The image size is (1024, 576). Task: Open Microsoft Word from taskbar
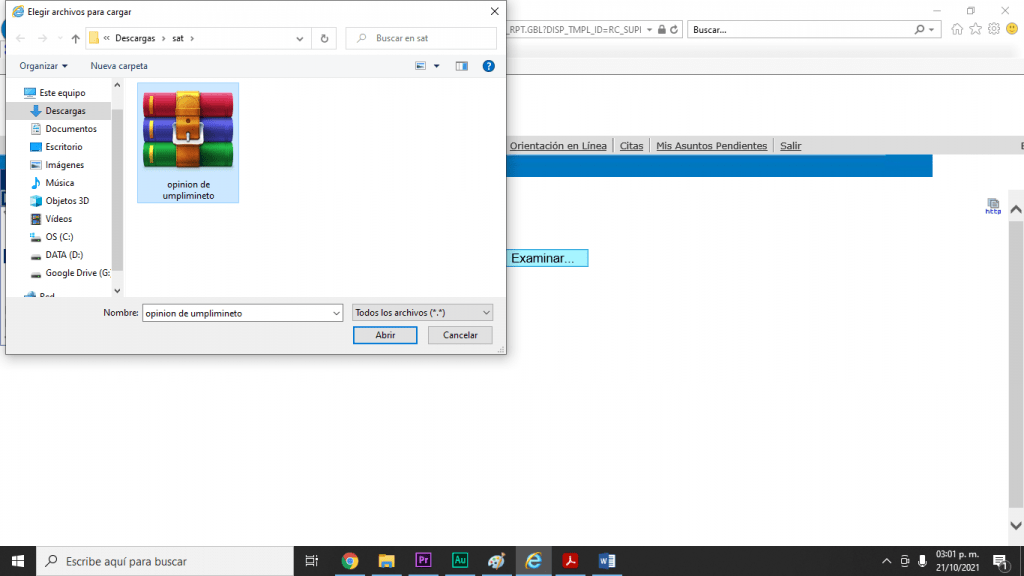607,561
